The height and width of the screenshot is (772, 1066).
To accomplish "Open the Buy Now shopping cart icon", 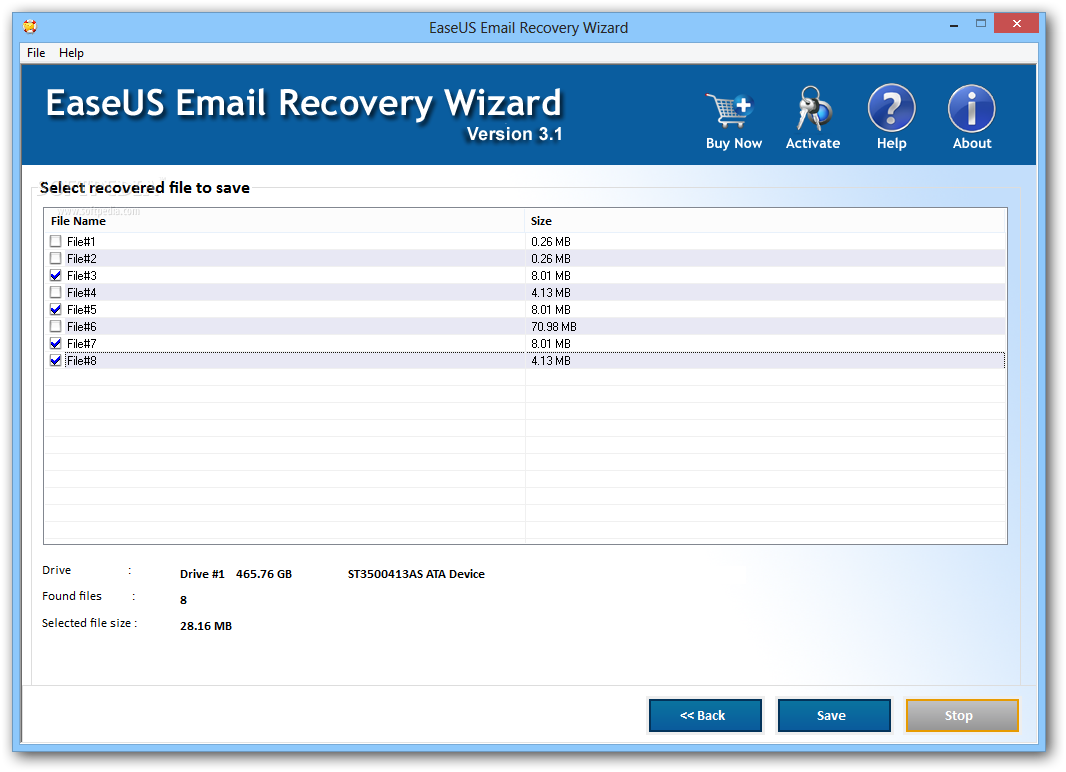I will (732, 110).
